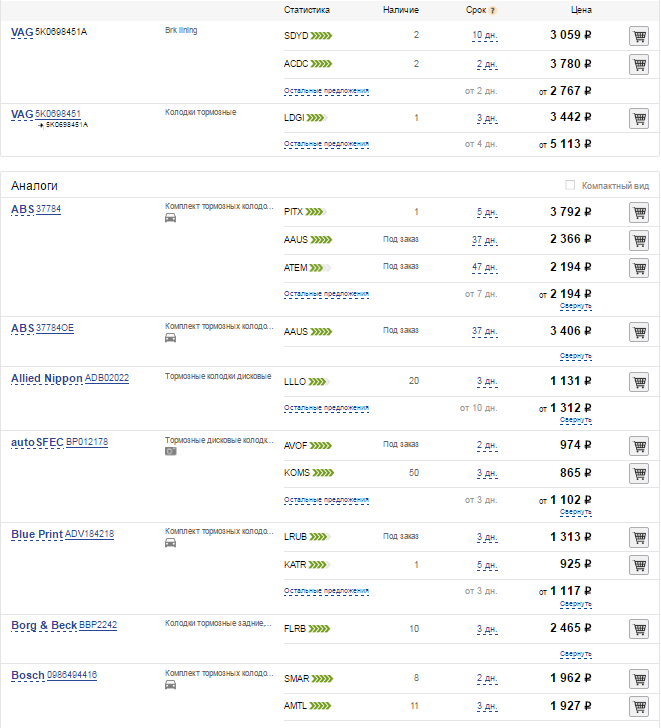
Task: Add ACDC 3 780 ₽ offer to cart
Action: (x=639, y=65)
